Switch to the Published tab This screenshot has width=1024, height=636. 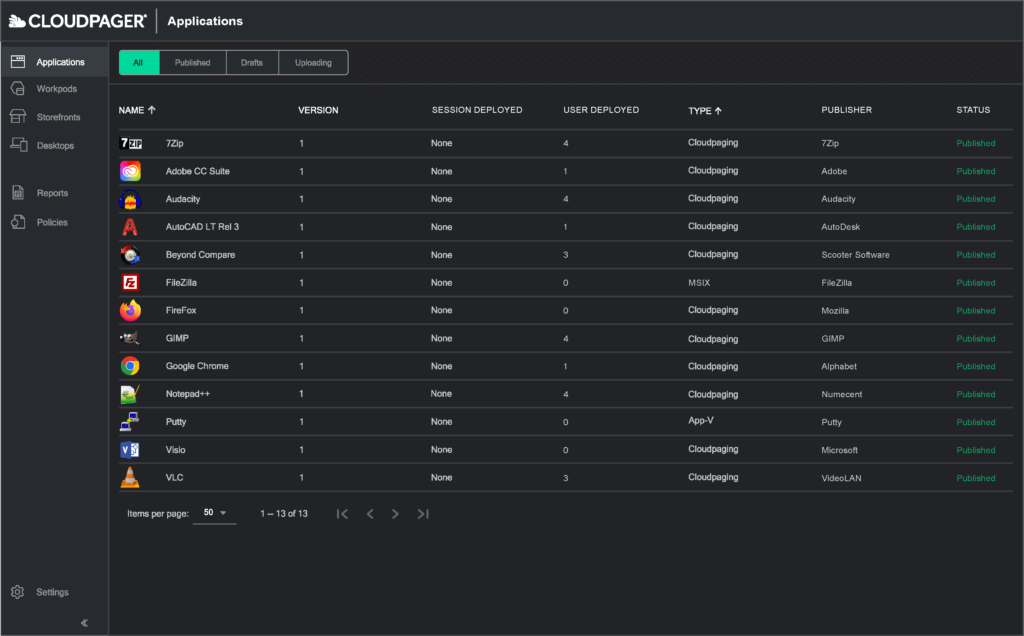192,62
